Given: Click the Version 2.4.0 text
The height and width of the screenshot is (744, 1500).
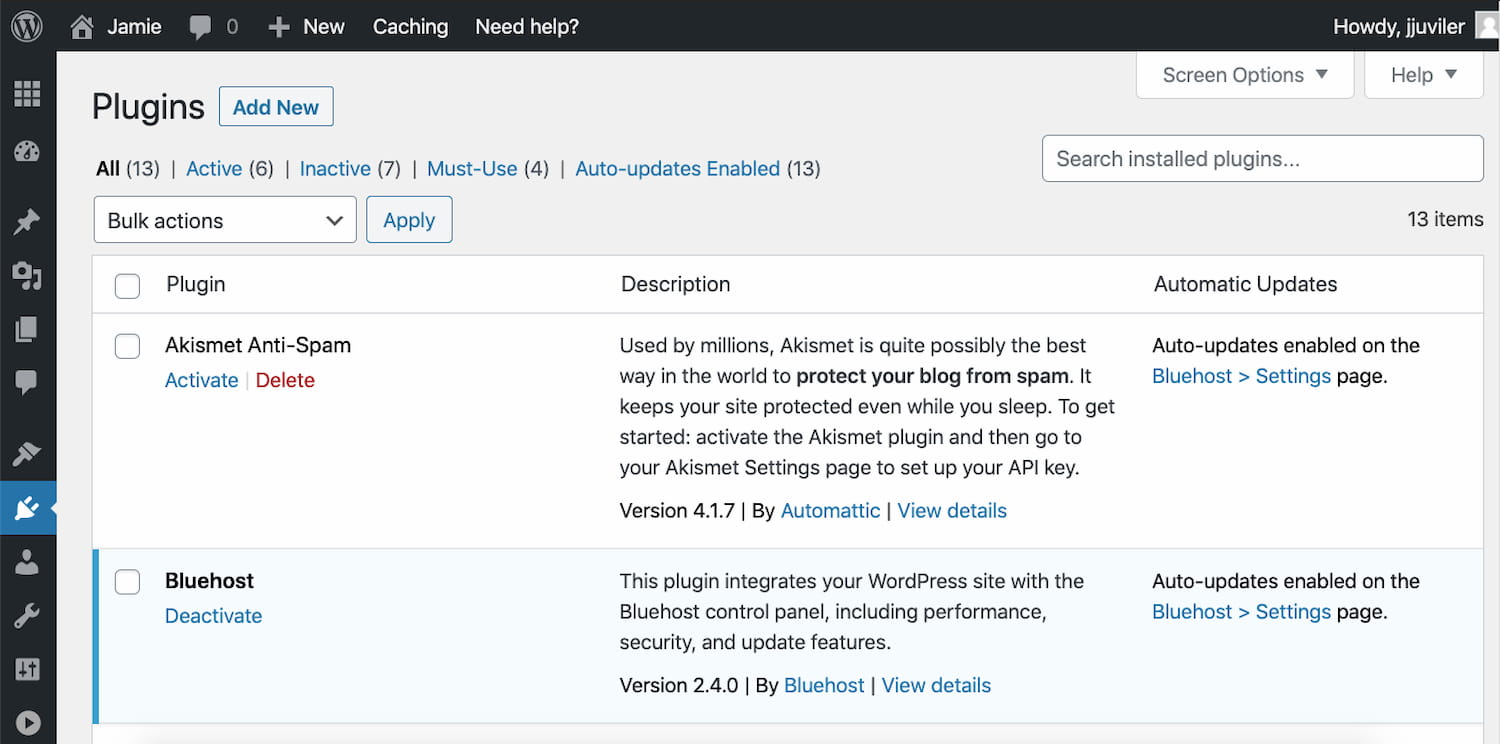Looking at the screenshot, I should (679, 685).
